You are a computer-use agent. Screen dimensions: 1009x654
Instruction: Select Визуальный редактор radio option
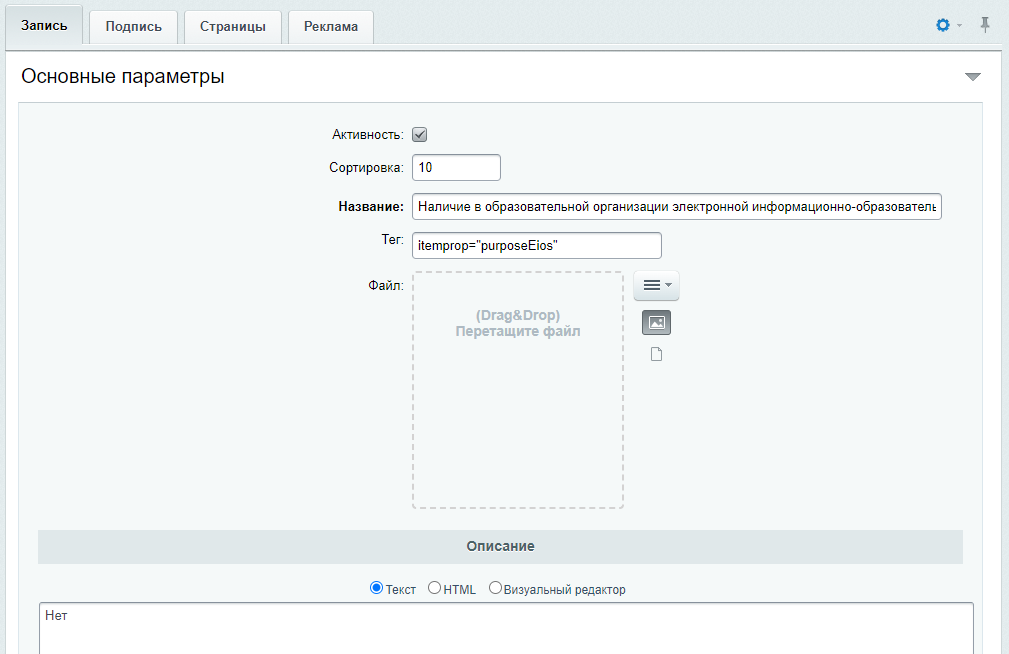pyautogui.click(x=495, y=588)
